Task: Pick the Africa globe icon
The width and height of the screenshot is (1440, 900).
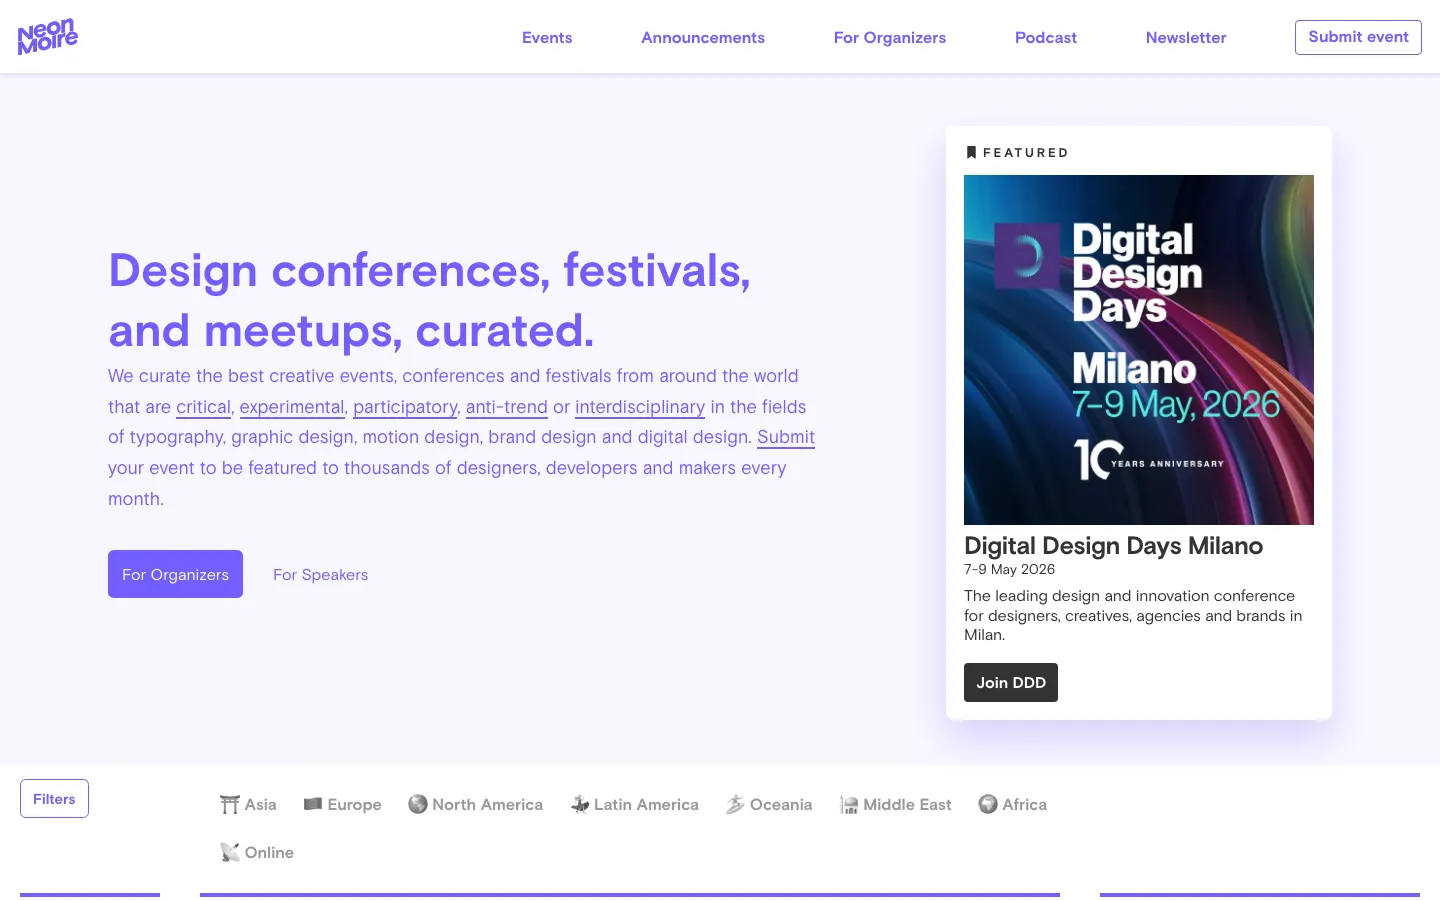Action: [988, 804]
